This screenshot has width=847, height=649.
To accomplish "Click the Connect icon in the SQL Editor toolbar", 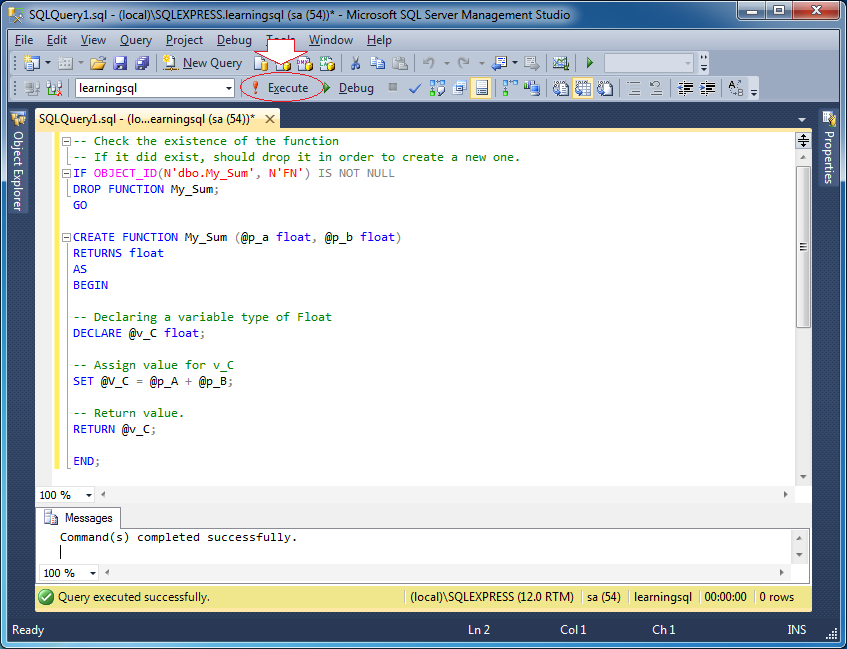I will pyautogui.click(x=32, y=88).
